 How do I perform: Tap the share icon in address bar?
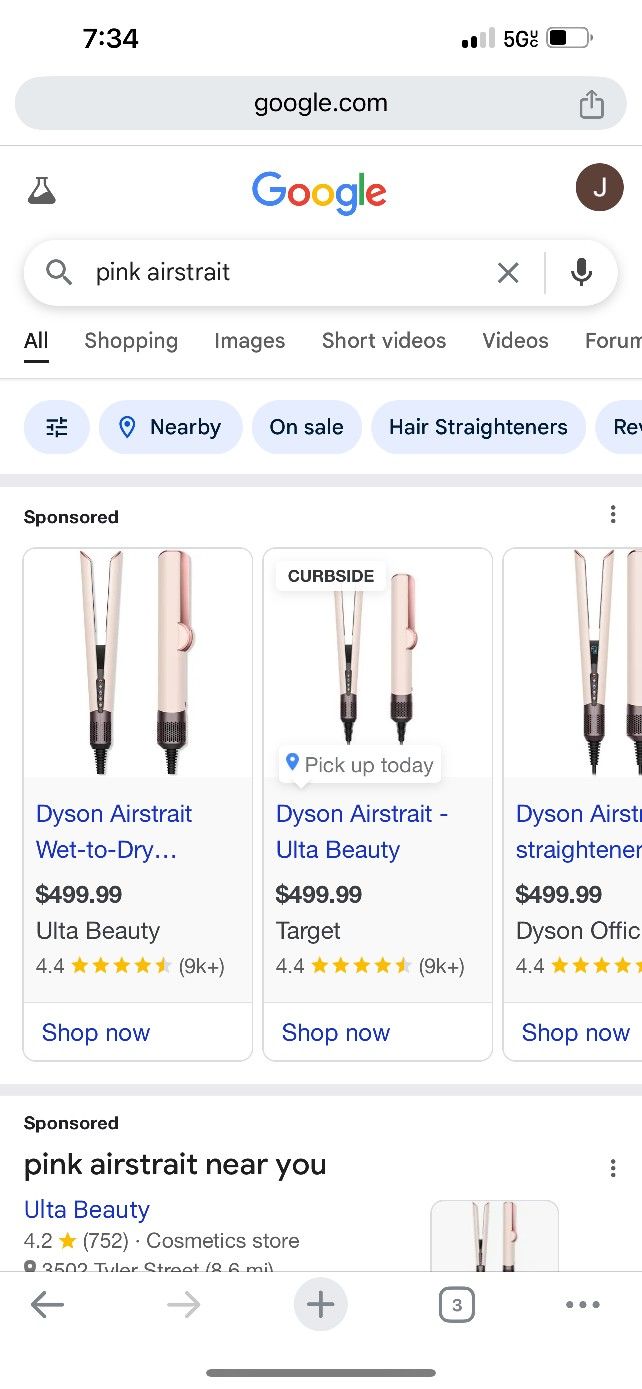592,104
